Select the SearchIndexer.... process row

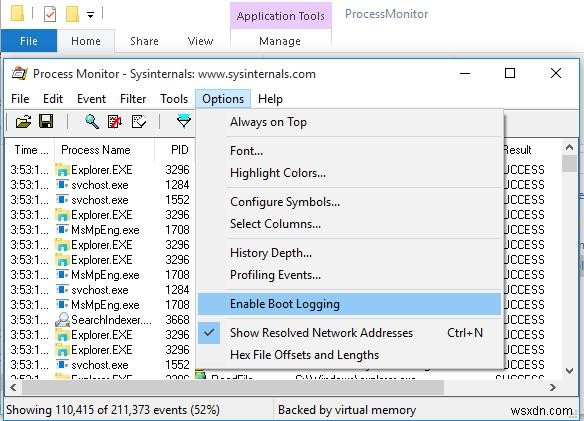pos(101,320)
